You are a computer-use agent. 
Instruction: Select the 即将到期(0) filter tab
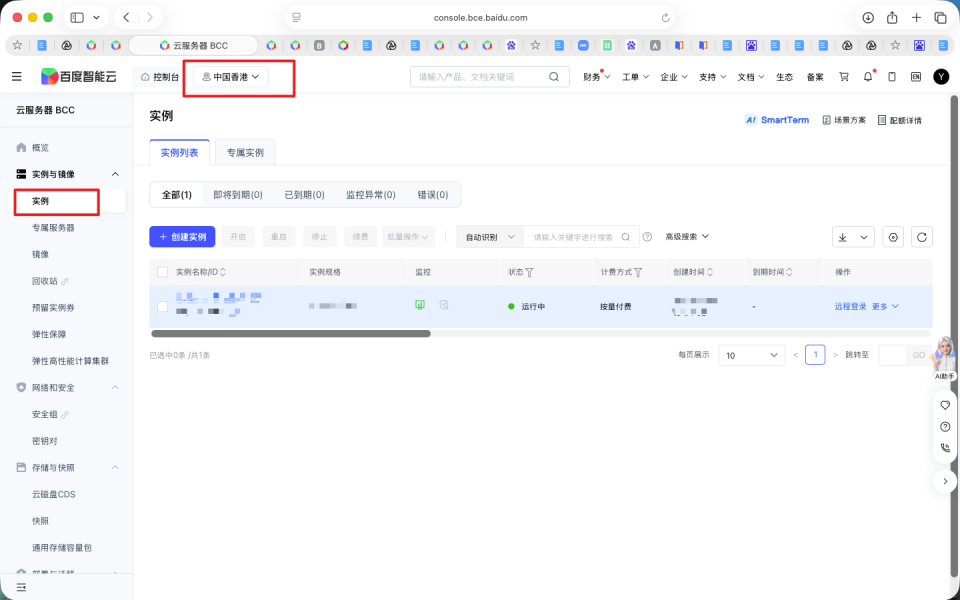(x=238, y=195)
